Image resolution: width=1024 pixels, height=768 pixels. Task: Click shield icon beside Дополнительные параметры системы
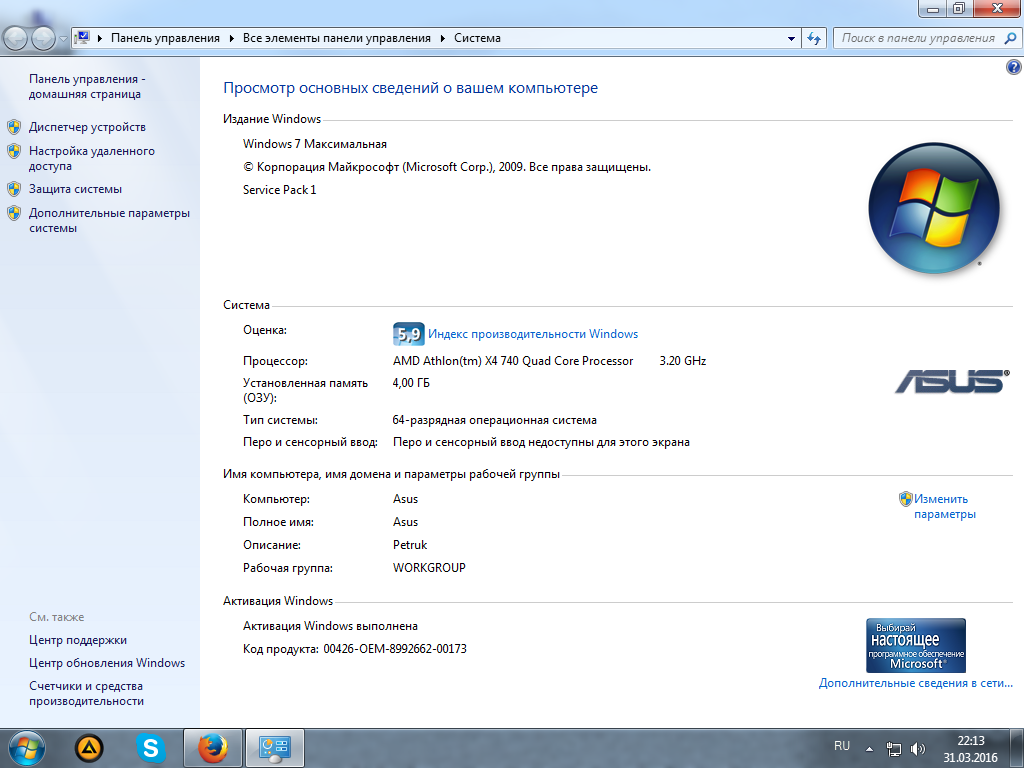tap(14, 213)
